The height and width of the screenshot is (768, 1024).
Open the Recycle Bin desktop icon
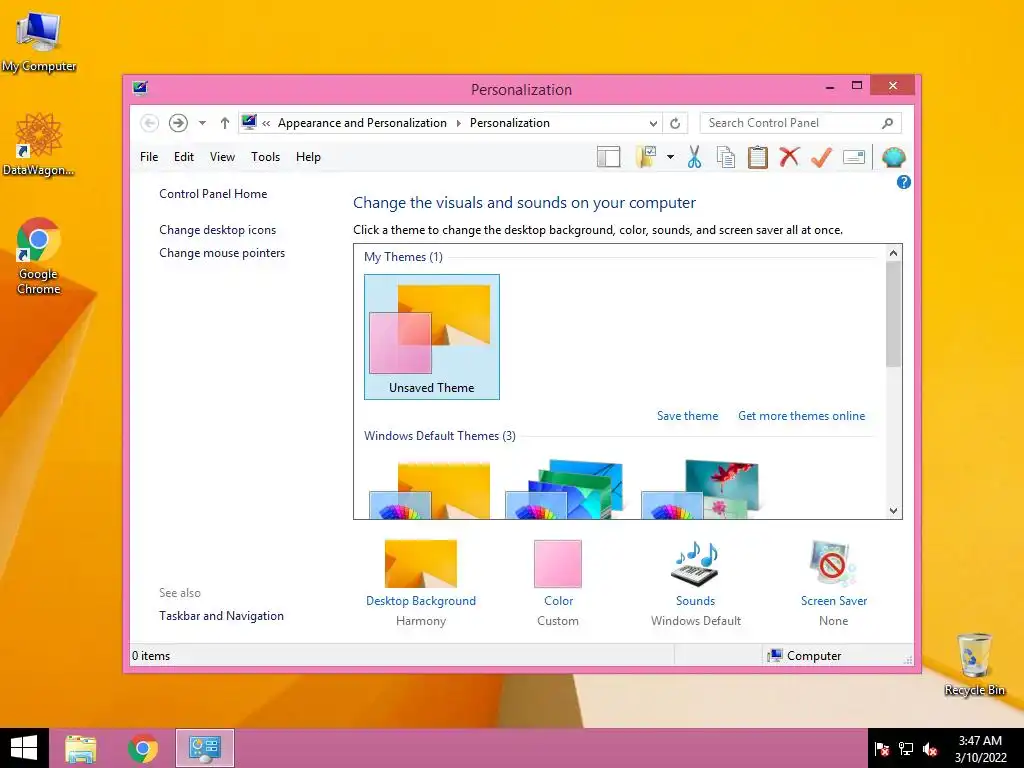974,664
